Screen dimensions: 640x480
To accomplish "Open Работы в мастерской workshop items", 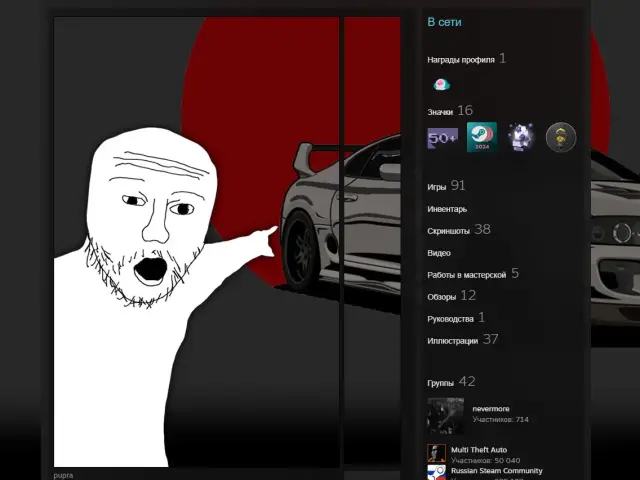I will 466,274.
